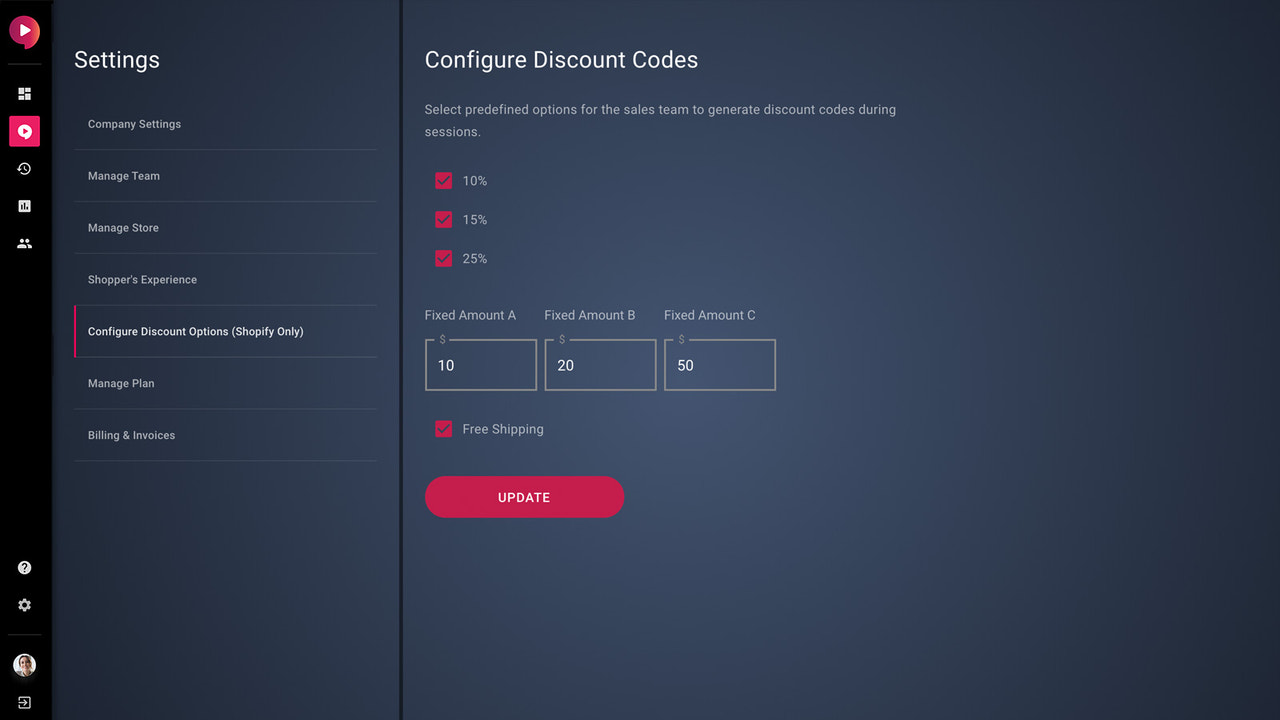
Task: Open help using the question mark icon
Action: tap(24, 567)
